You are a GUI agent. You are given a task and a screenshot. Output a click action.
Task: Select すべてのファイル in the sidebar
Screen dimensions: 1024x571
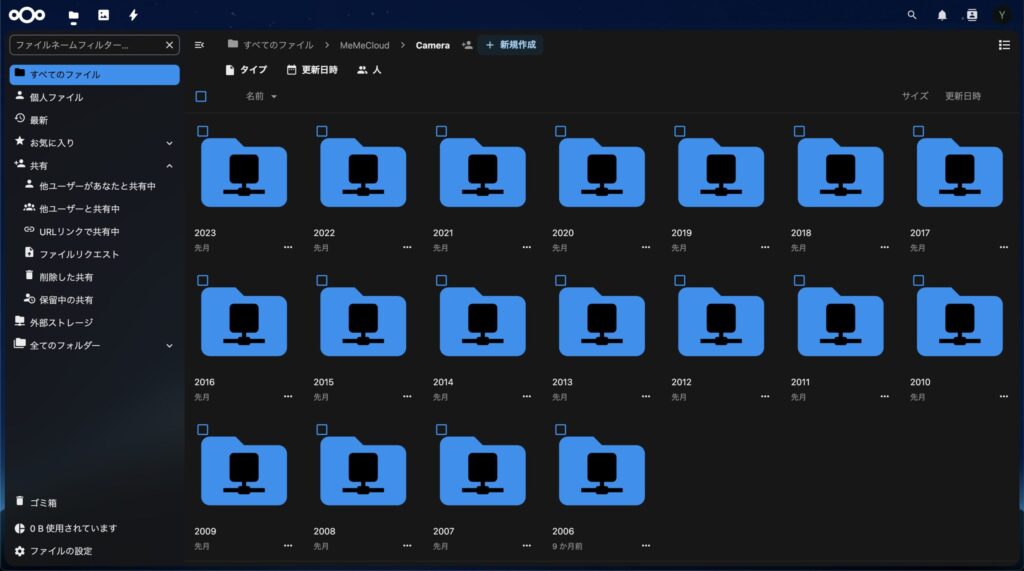point(95,74)
